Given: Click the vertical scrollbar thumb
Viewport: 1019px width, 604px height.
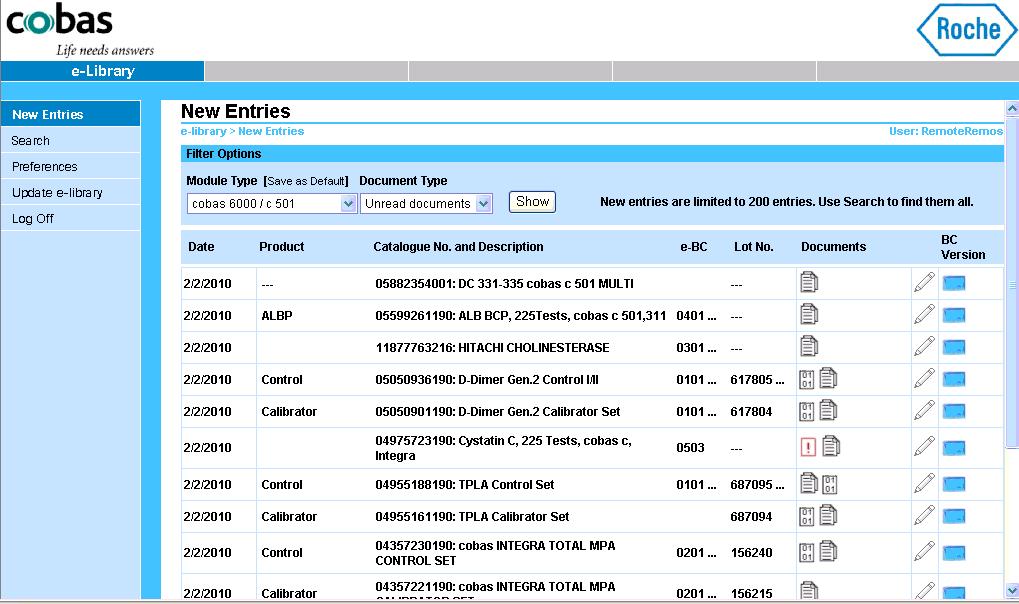Looking at the screenshot, I should click(x=1012, y=283).
